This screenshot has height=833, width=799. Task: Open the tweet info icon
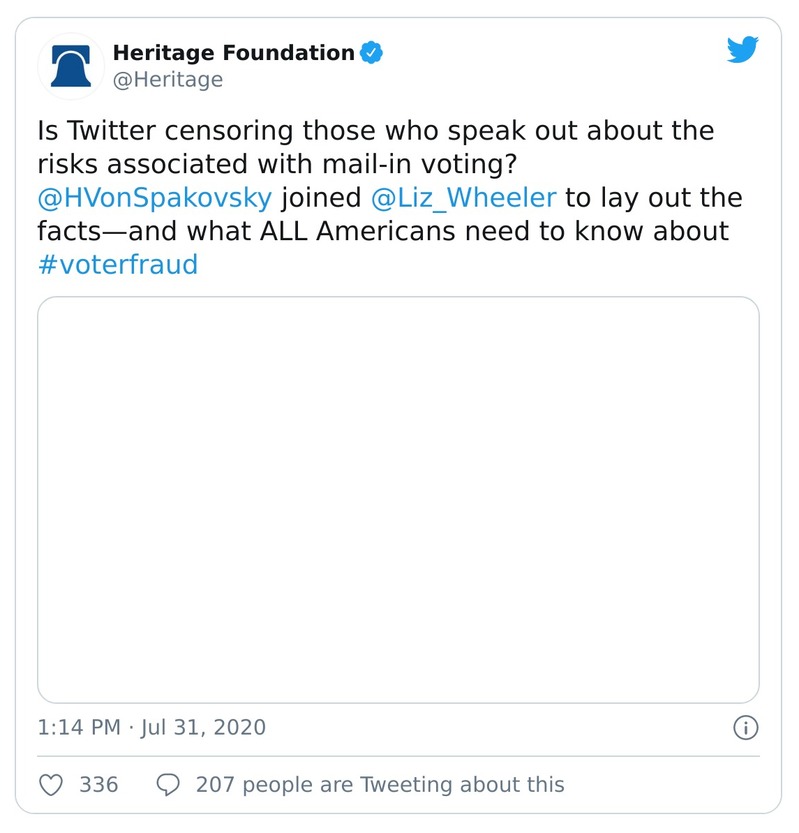pos(745,727)
